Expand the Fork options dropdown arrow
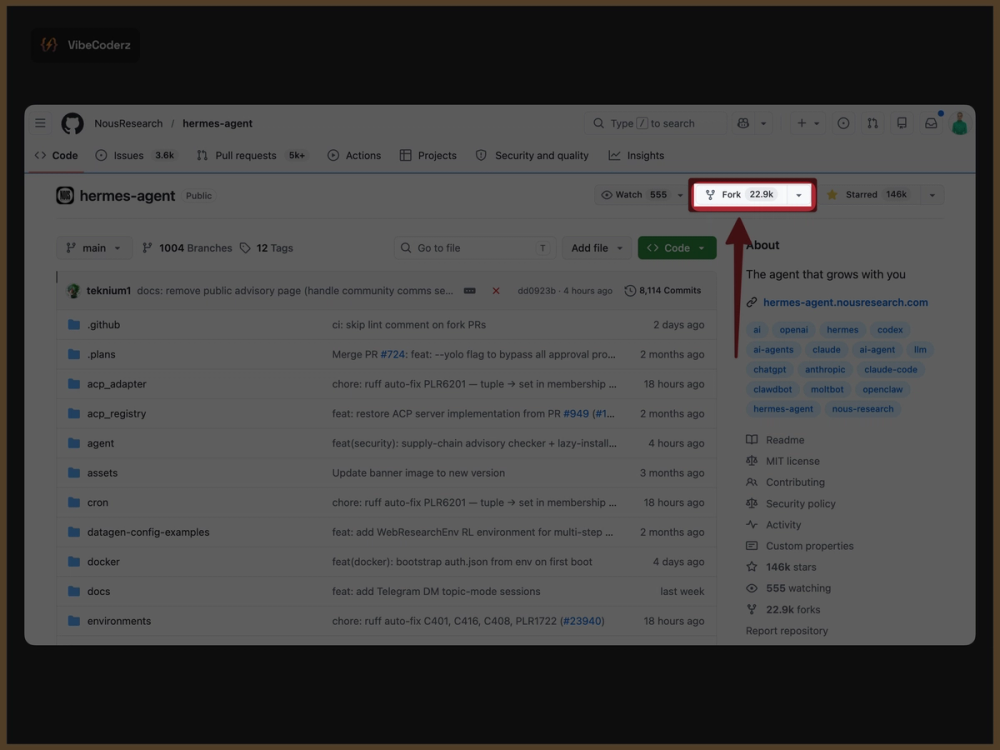The height and width of the screenshot is (750, 1000). (798, 195)
